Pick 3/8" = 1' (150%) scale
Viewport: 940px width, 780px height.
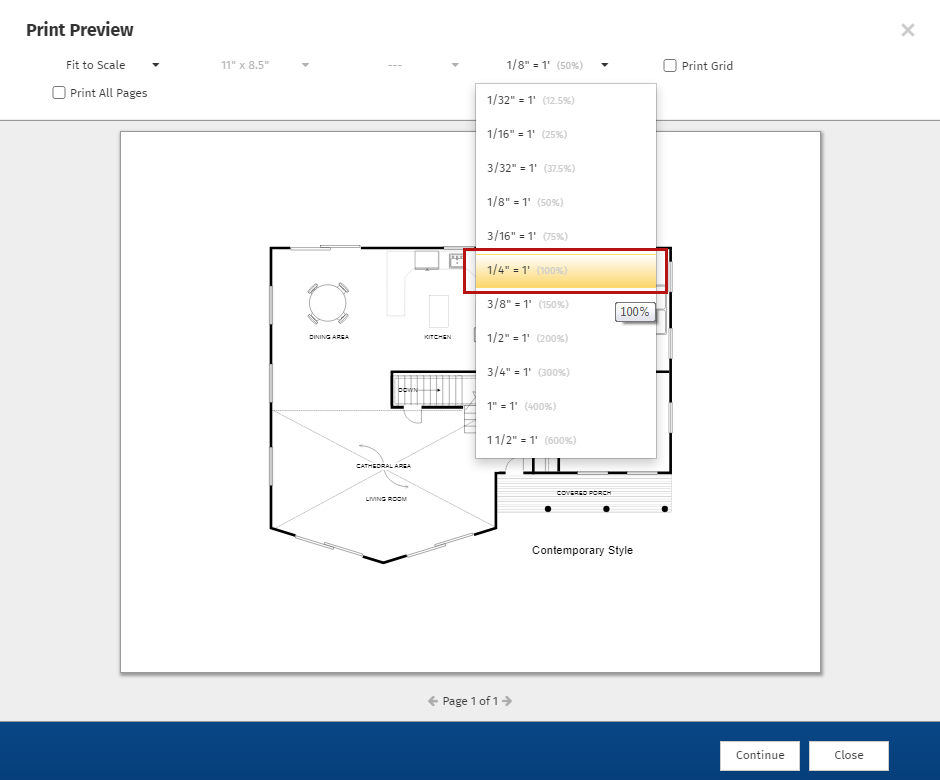565,304
